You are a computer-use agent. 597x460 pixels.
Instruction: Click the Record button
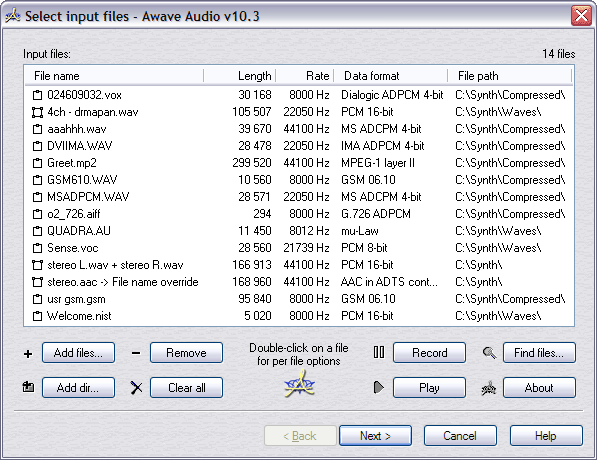click(x=429, y=353)
